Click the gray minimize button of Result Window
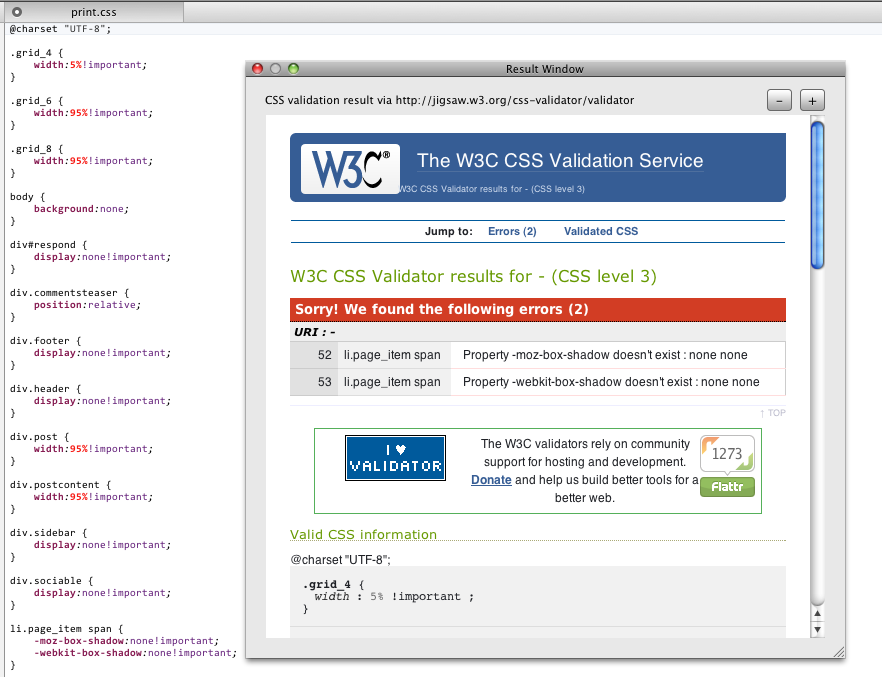 point(275,69)
